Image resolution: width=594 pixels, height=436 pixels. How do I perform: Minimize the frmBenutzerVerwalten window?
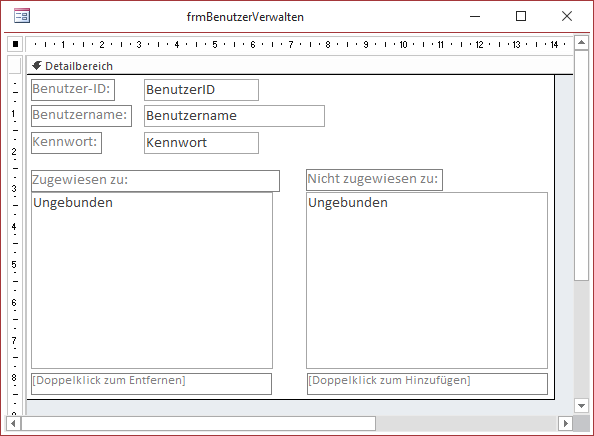(x=475, y=16)
